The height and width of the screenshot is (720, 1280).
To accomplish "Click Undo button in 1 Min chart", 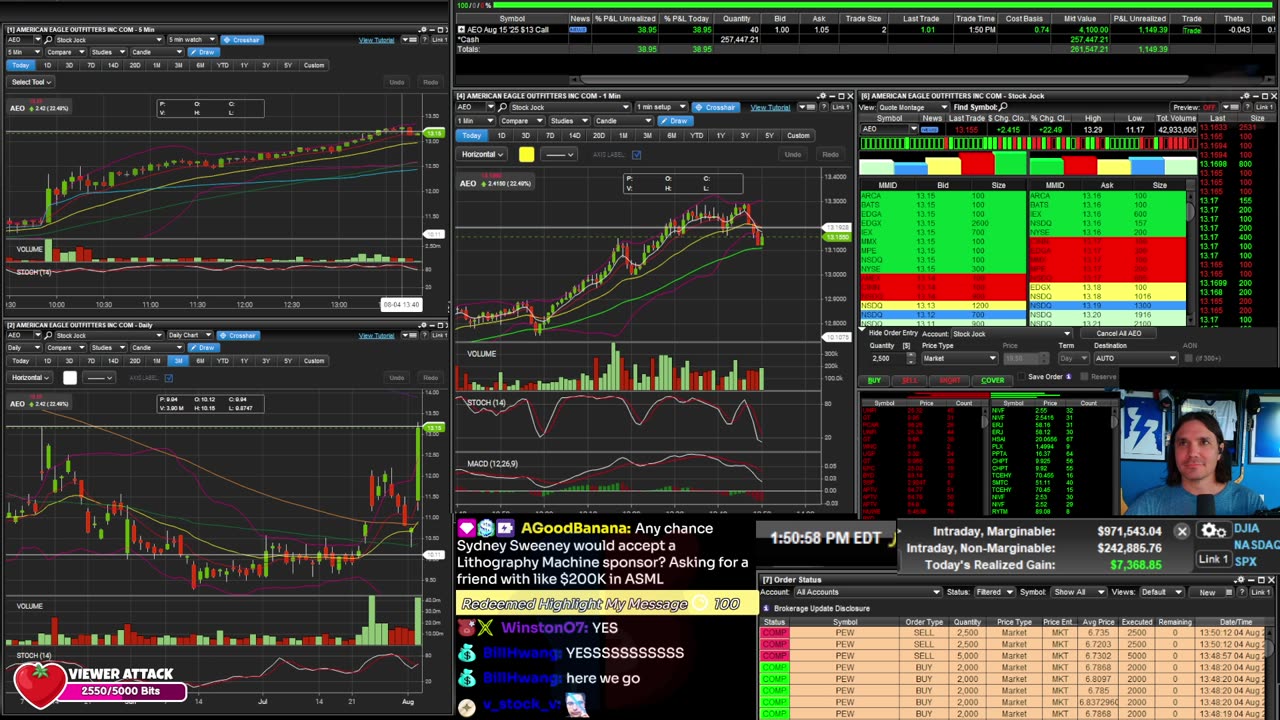I will coord(793,155).
